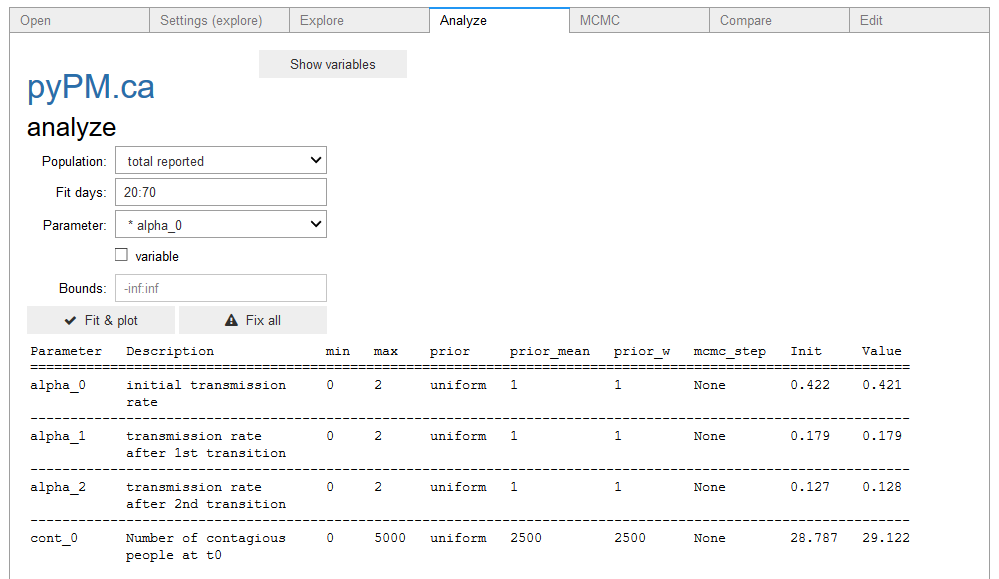The width and height of the screenshot is (999, 579).
Task: Select the Analyze tab
Action: [500, 20]
